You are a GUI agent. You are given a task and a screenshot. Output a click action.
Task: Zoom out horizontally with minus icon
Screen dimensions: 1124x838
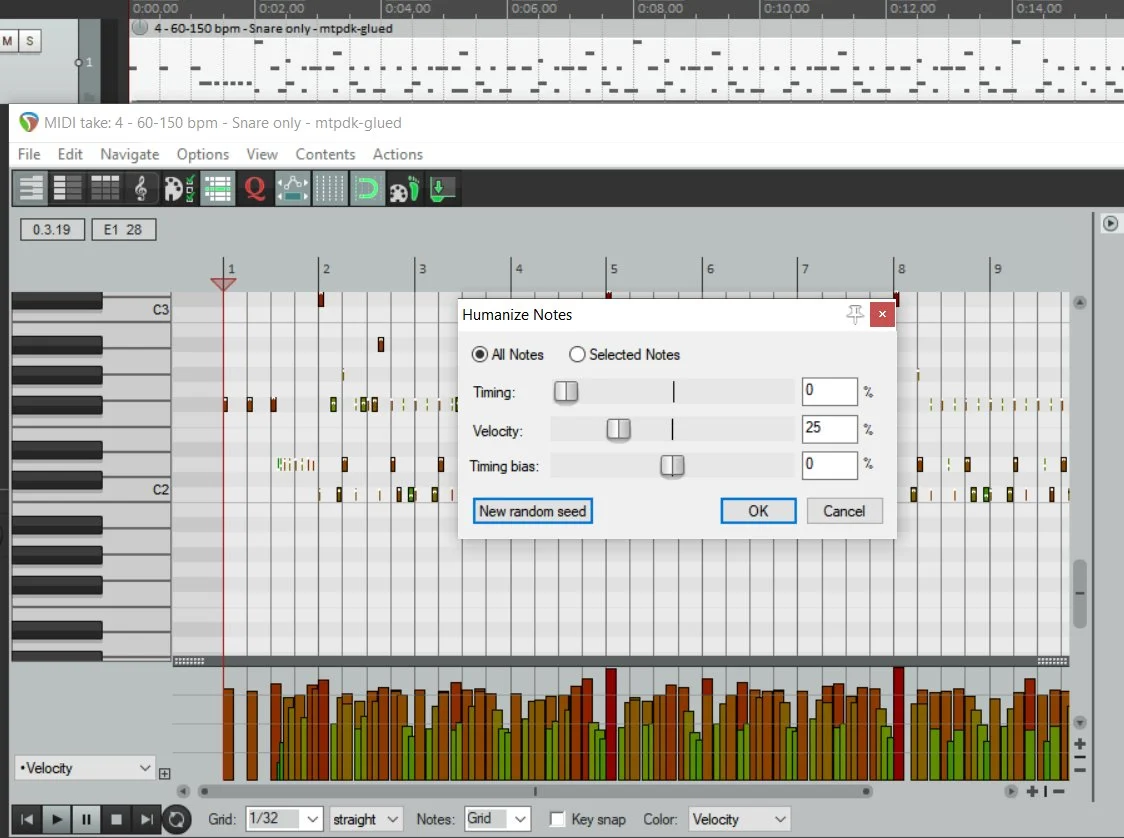(x=1059, y=791)
